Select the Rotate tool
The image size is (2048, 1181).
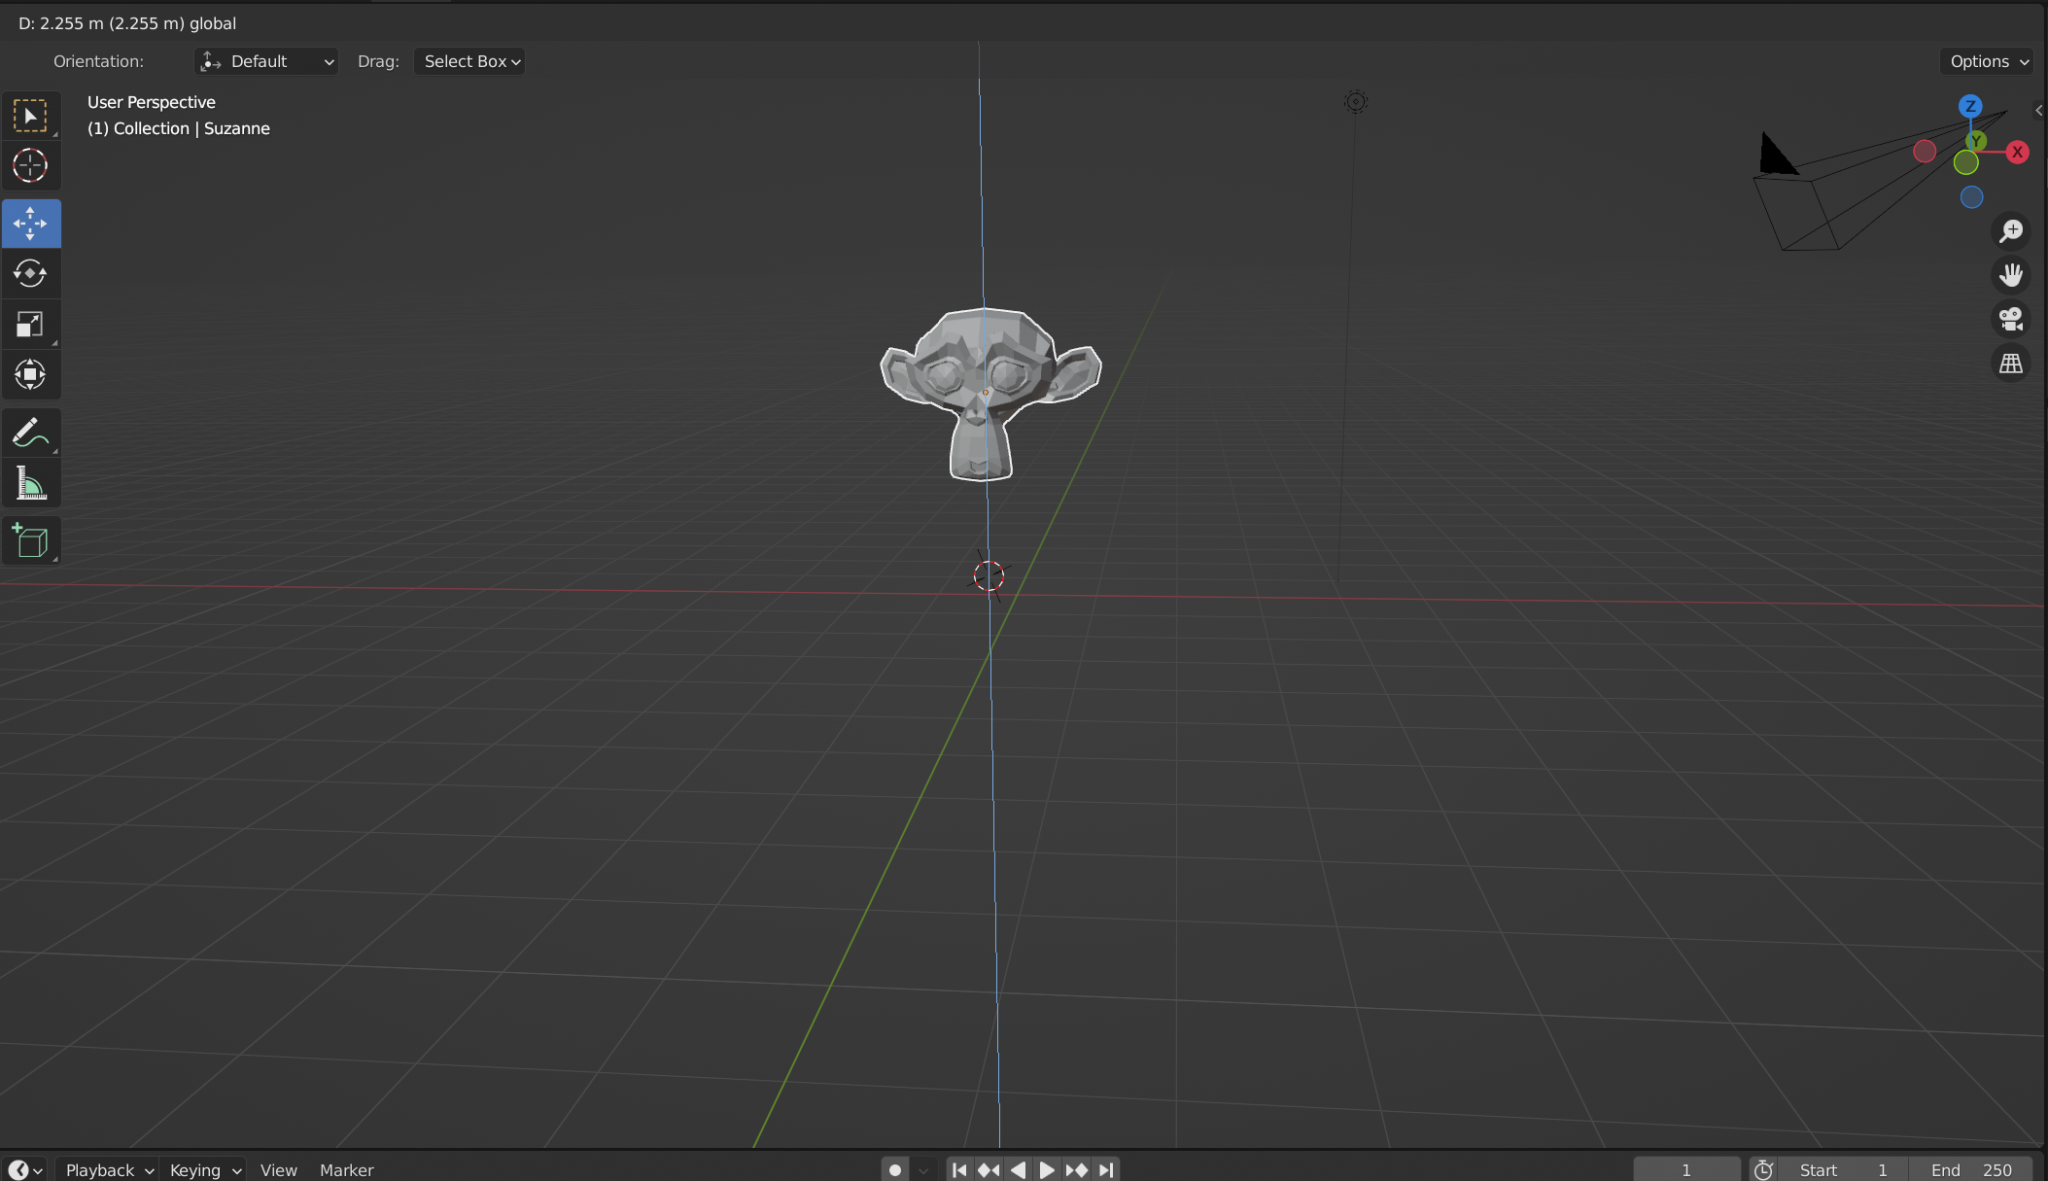31,273
